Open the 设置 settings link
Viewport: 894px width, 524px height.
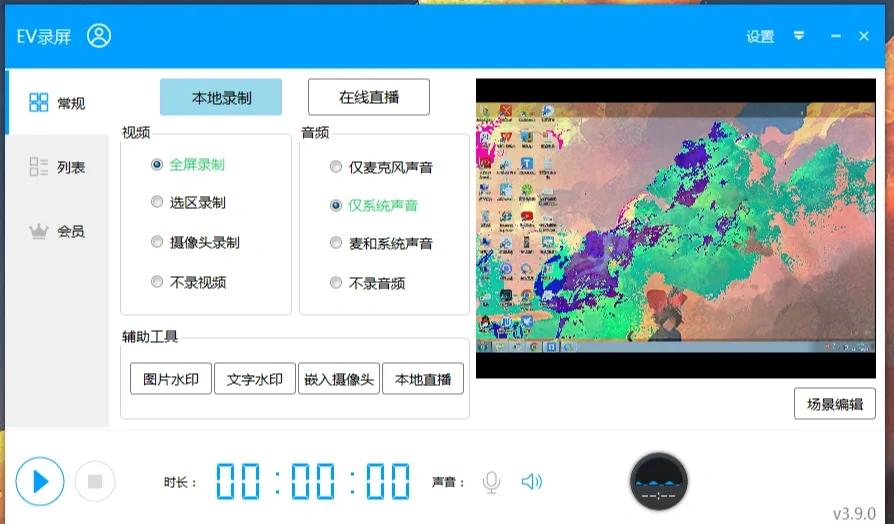760,36
